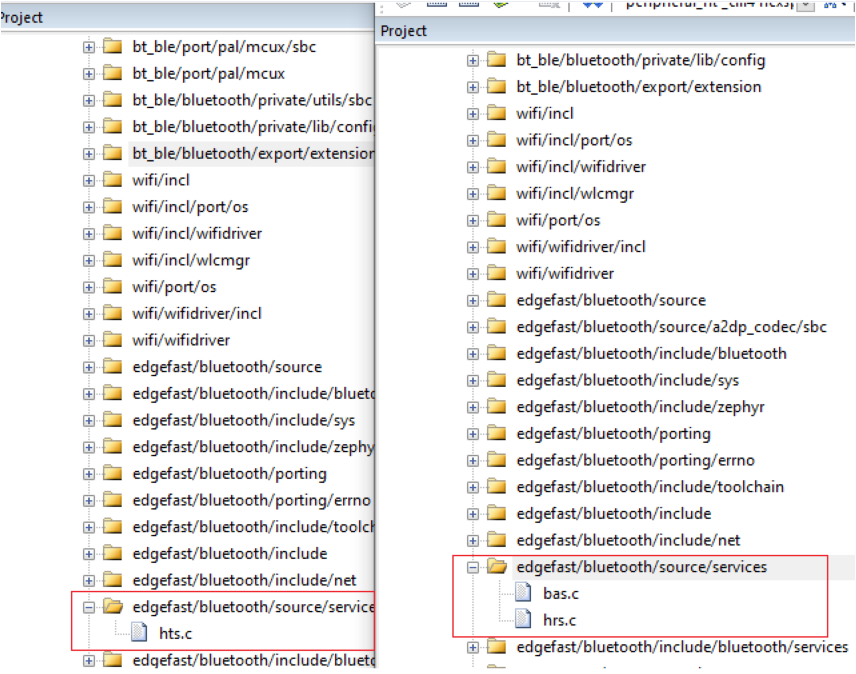Viewport: 856px width, 674px height.
Task: Expand wifi/wifidriver/incl in the right panel
Action: click(473, 247)
